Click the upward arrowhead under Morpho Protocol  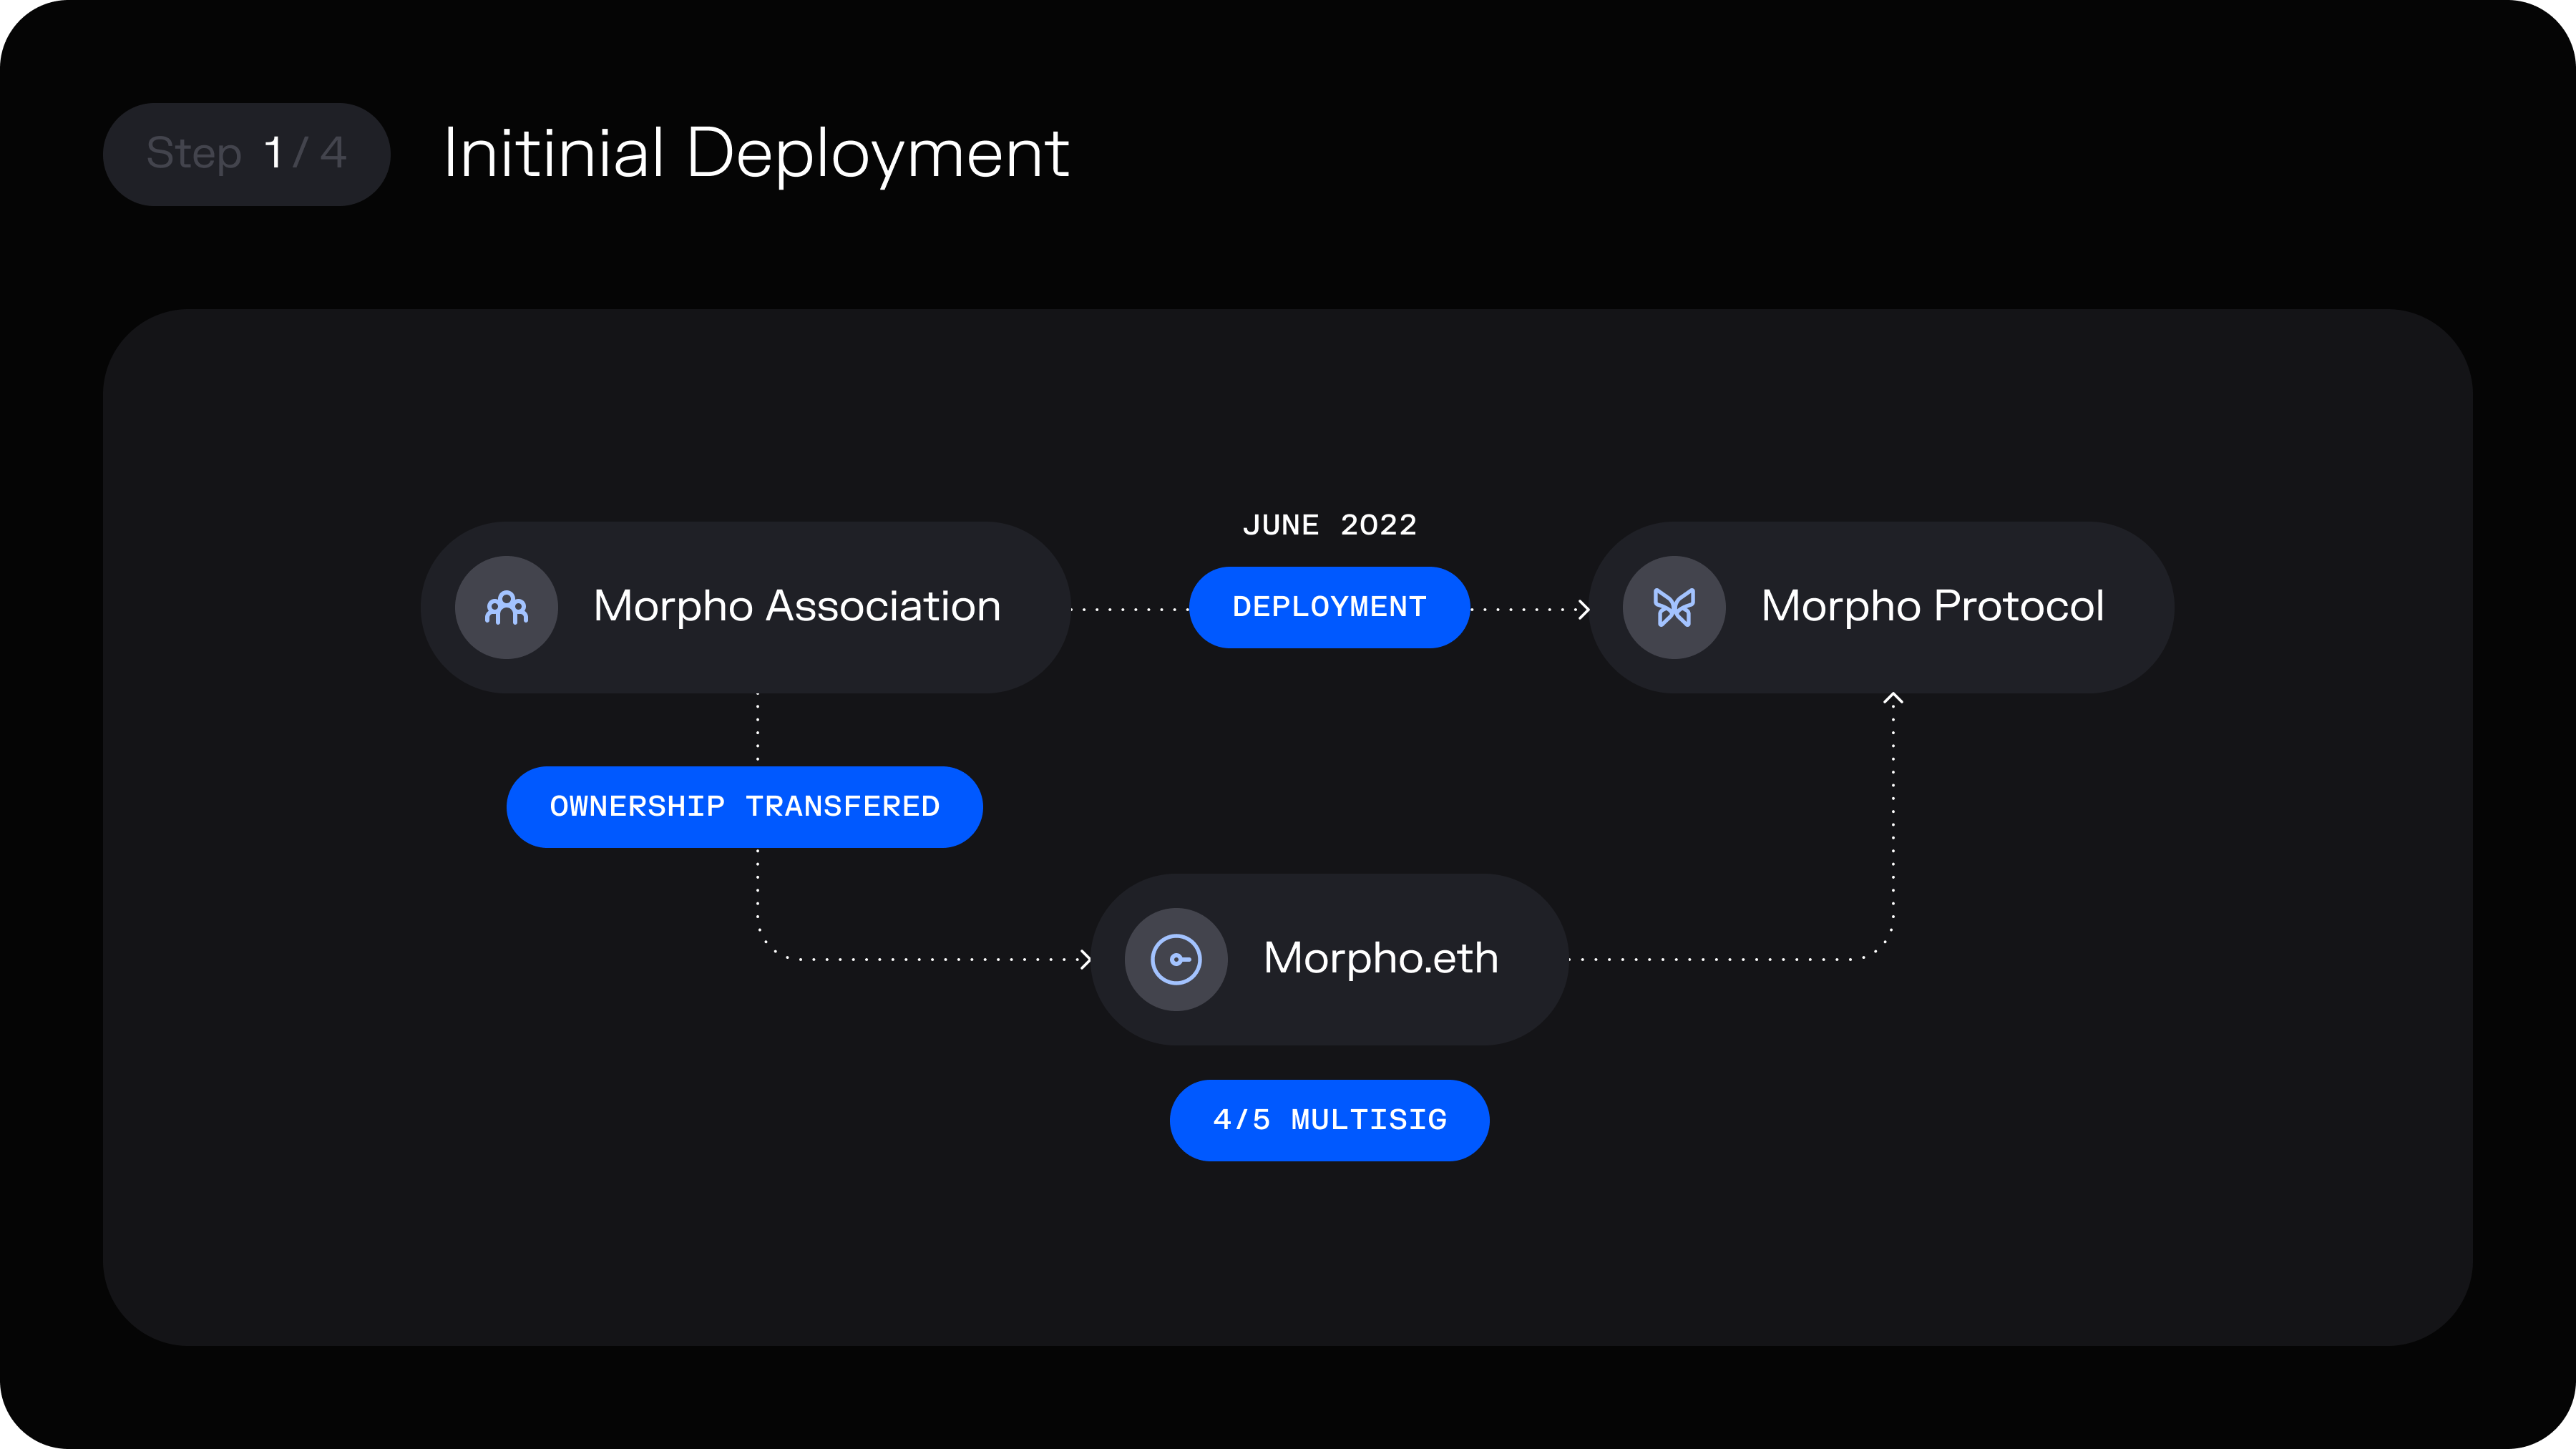[x=1893, y=699]
